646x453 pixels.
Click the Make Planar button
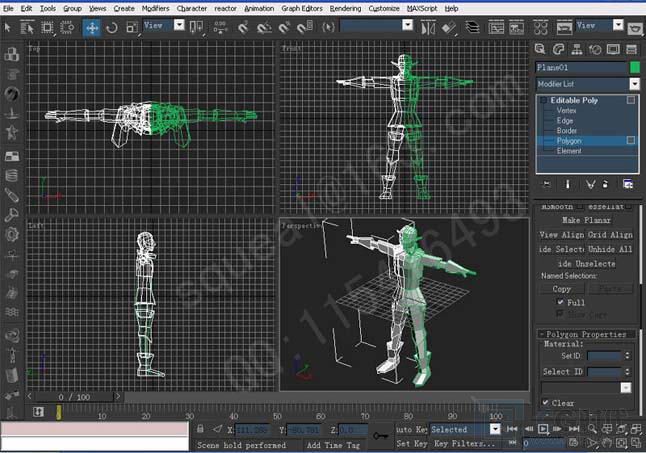[x=586, y=220]
